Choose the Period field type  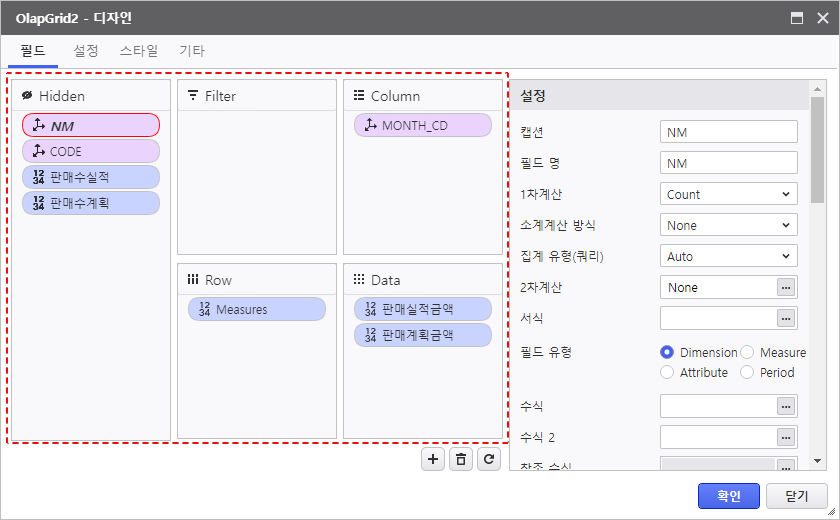(748, 372)
